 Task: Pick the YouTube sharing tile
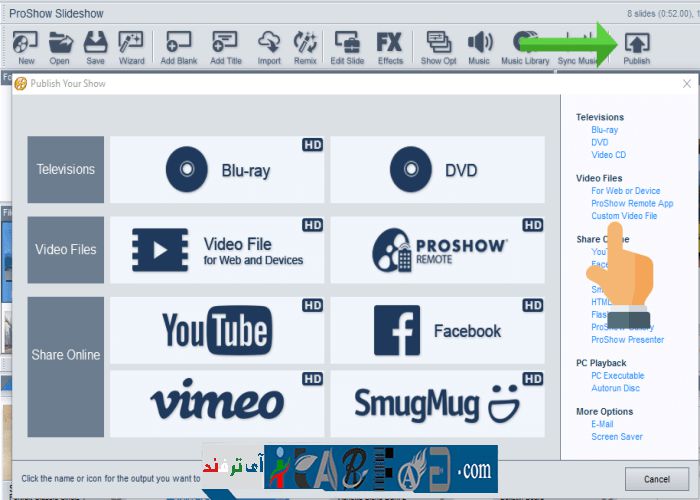[217, 331]
